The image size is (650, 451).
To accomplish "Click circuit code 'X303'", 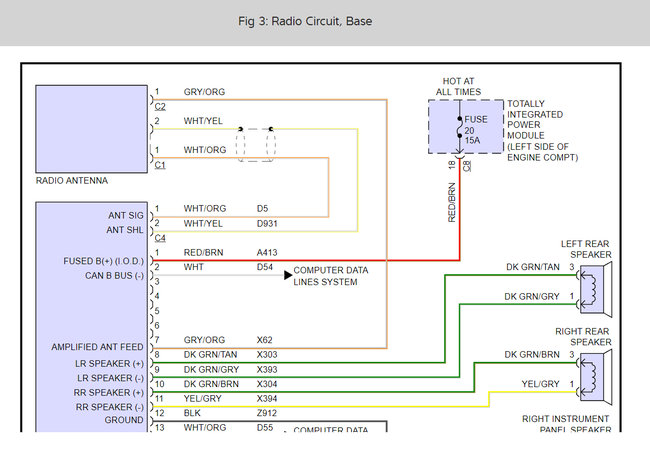I will [267, 354].
